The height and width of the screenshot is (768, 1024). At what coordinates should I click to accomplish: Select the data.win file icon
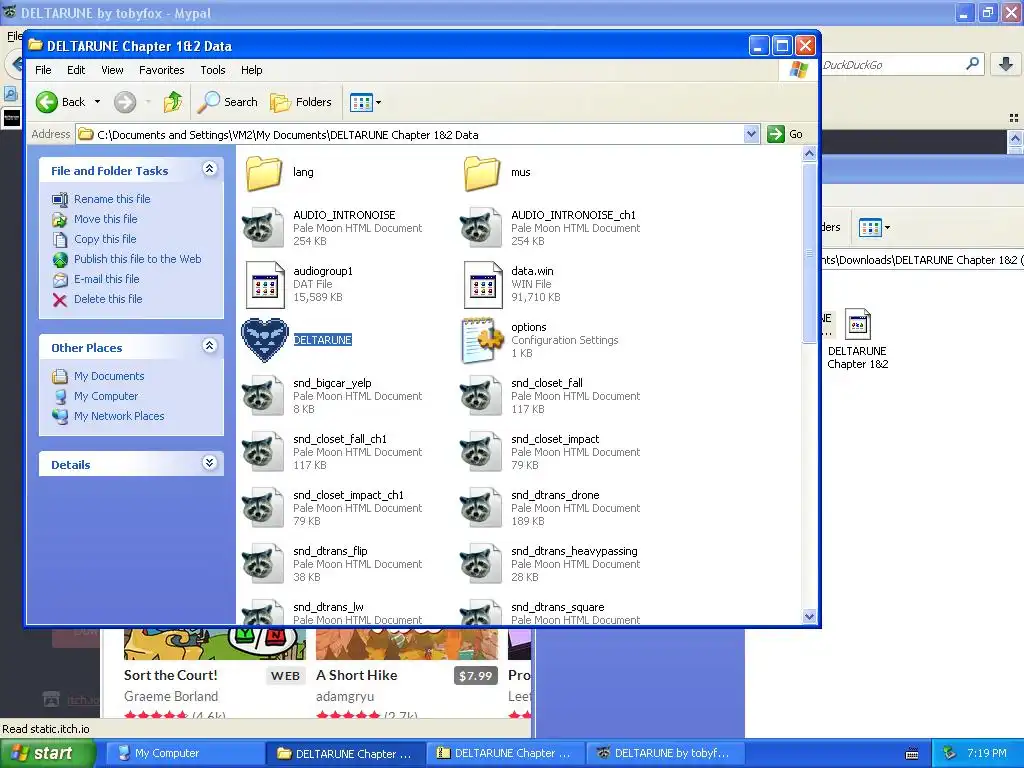coord(483,284)
